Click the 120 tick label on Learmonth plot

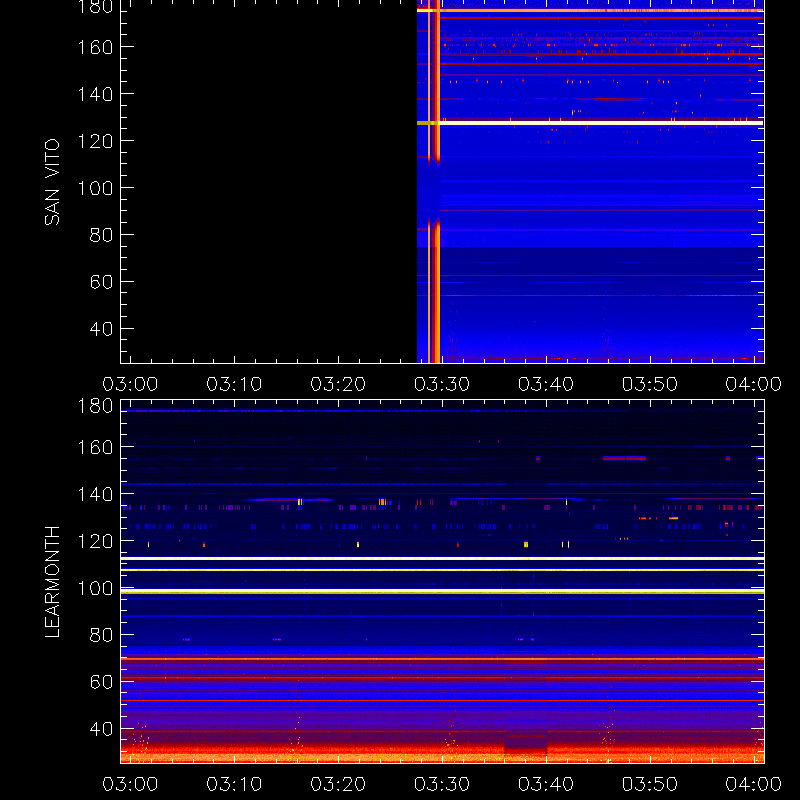[x=95, y=541]
